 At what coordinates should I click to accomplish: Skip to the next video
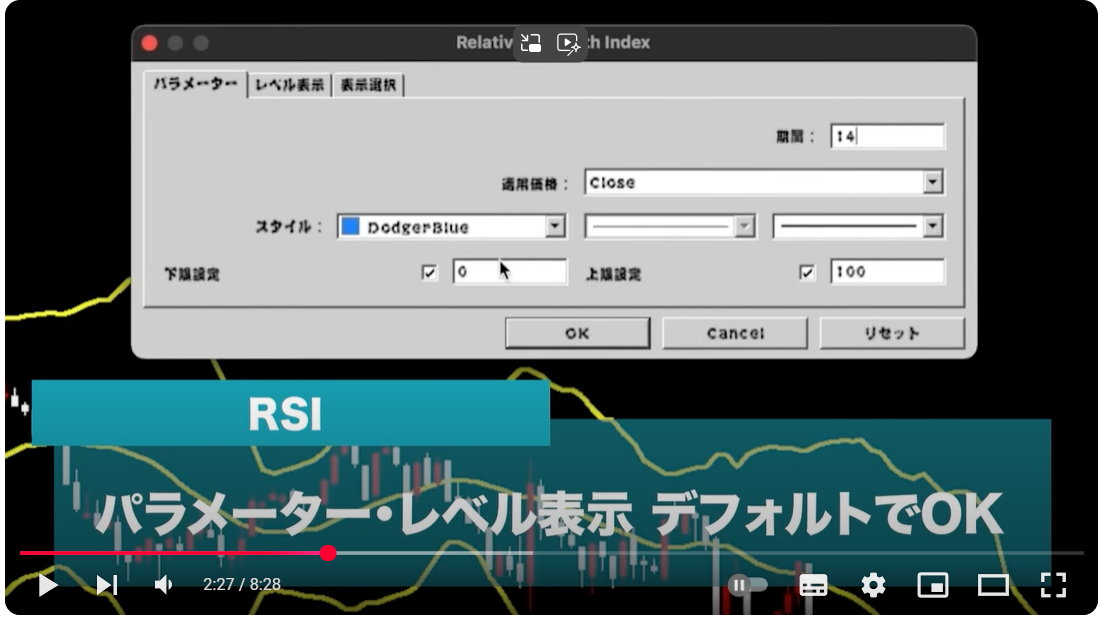point(107,585)
